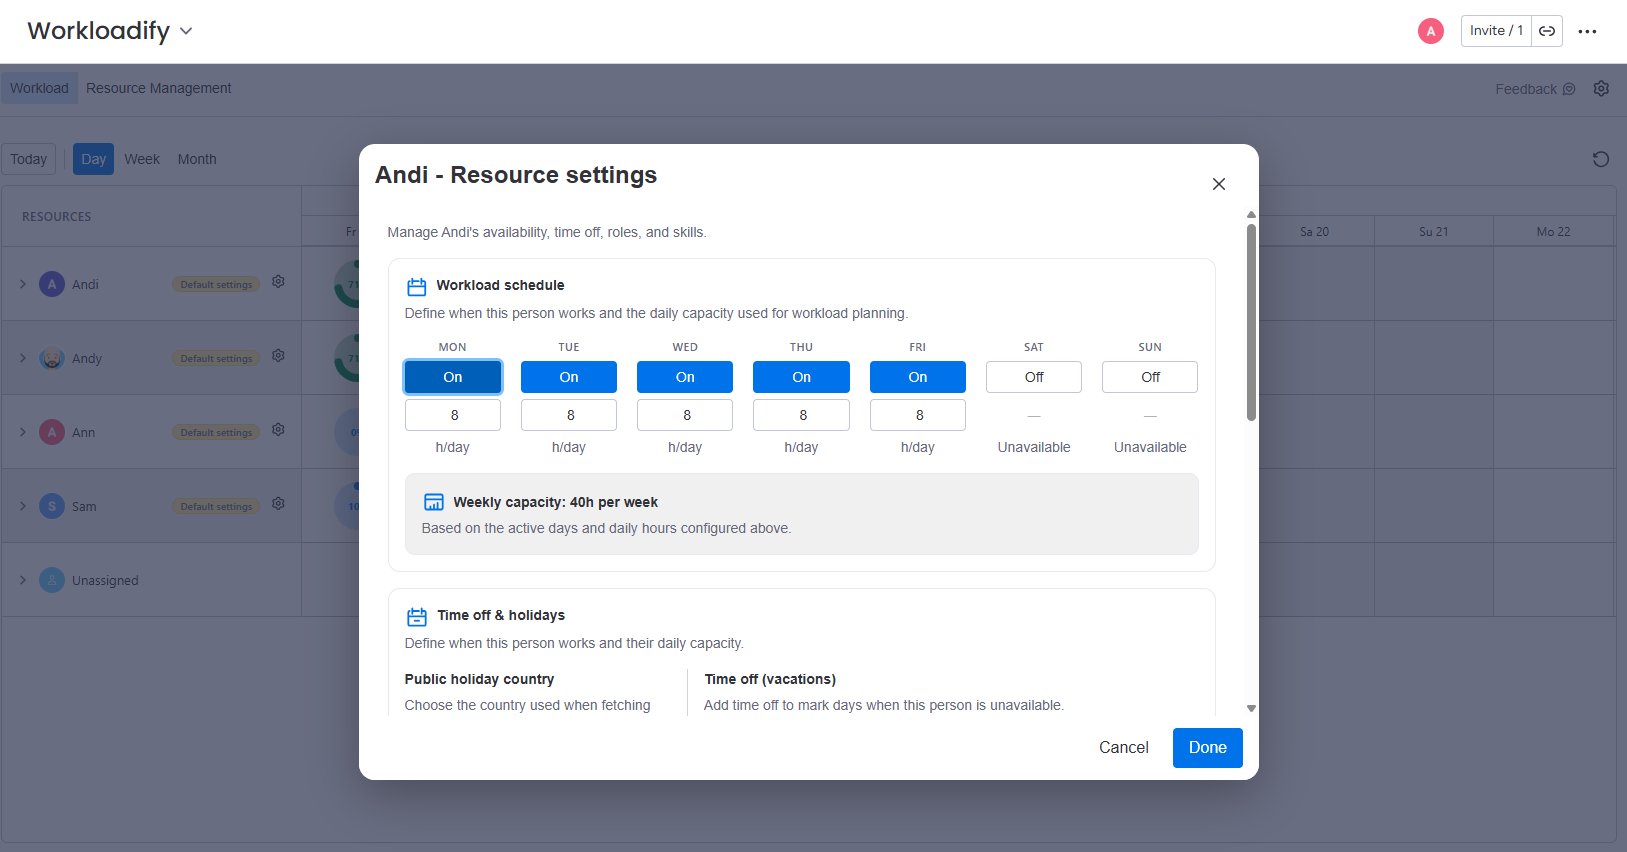The width and height of the screenshot is (1627, 852).
Task: Toggle Tuesday On button
Action: pyautogui.click(x=569, y=377)
